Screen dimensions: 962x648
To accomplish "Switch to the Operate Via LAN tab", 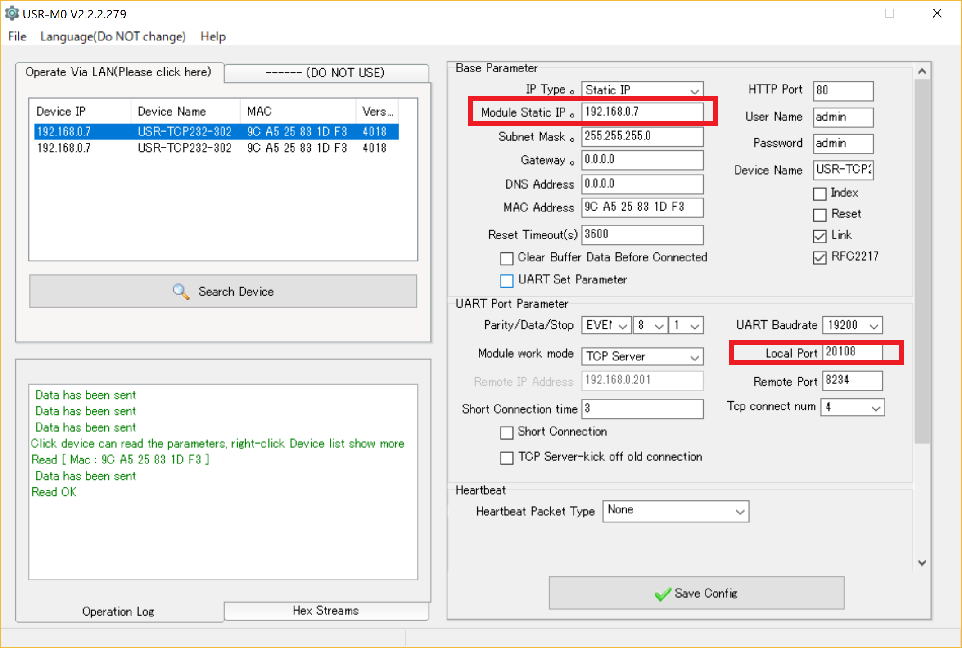I will pyautogui.click(x=118, y=72).
